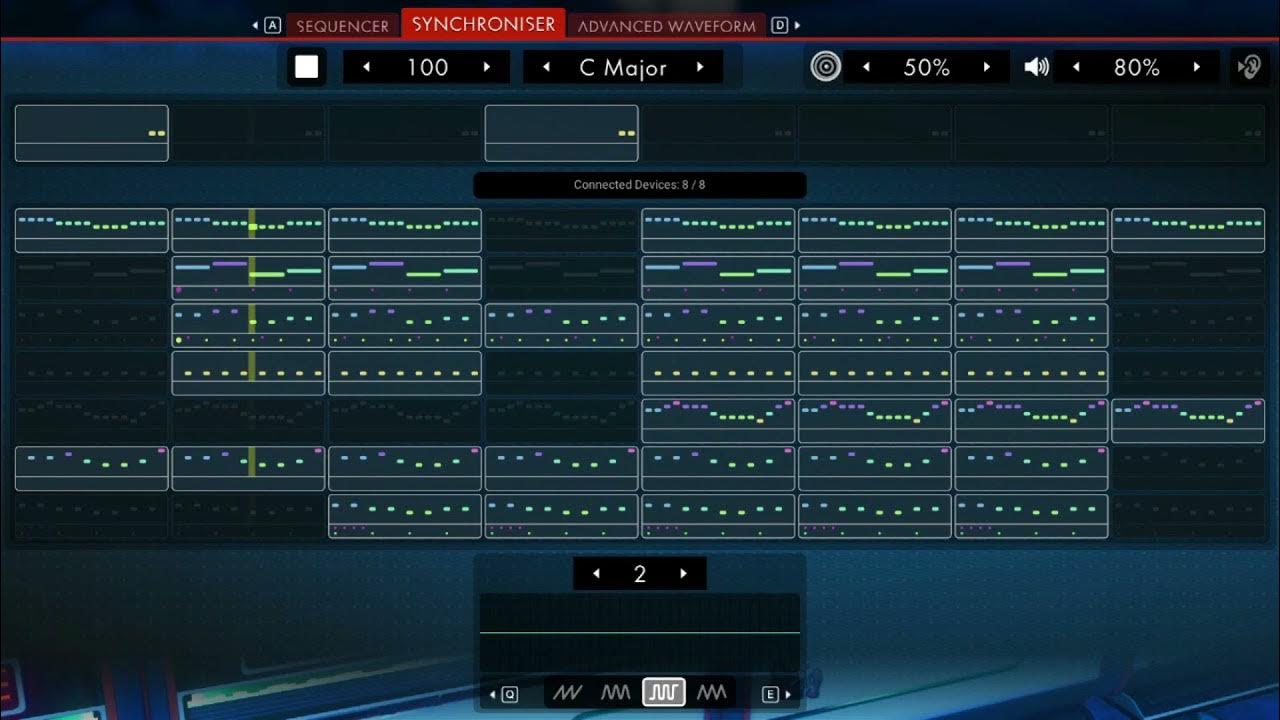Toggle row 7 pattern cell in column 3
Image resolution: width=1280 pixels, height=720 pixels.
coord(405,516)
